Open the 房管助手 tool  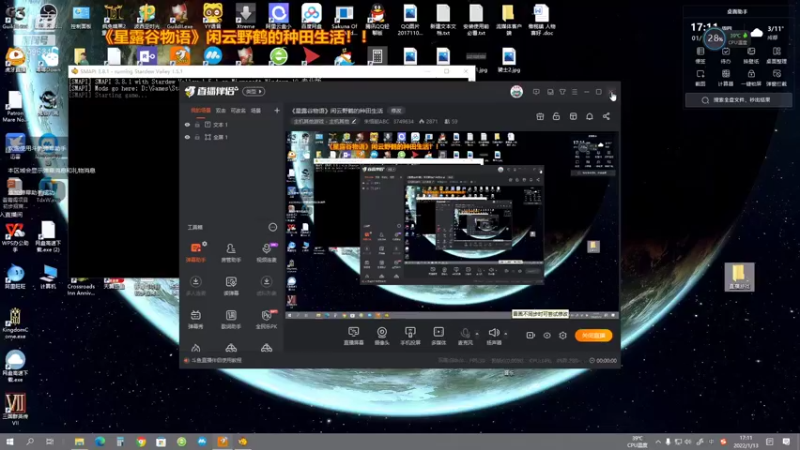231,252
